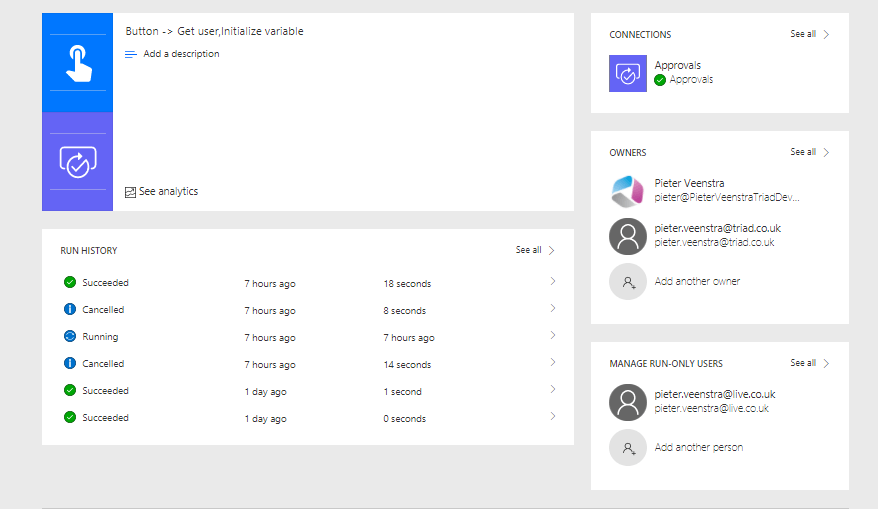Open the Approvals connection icon
Image resolution: width=878 pixels, height=509 pixels.
[628, 73]
